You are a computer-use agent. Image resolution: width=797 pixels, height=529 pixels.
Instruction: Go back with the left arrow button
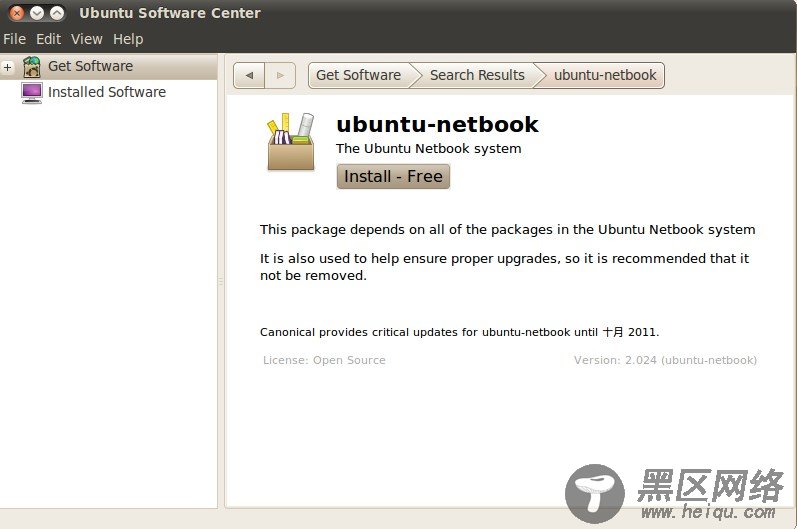pos(249,75)
